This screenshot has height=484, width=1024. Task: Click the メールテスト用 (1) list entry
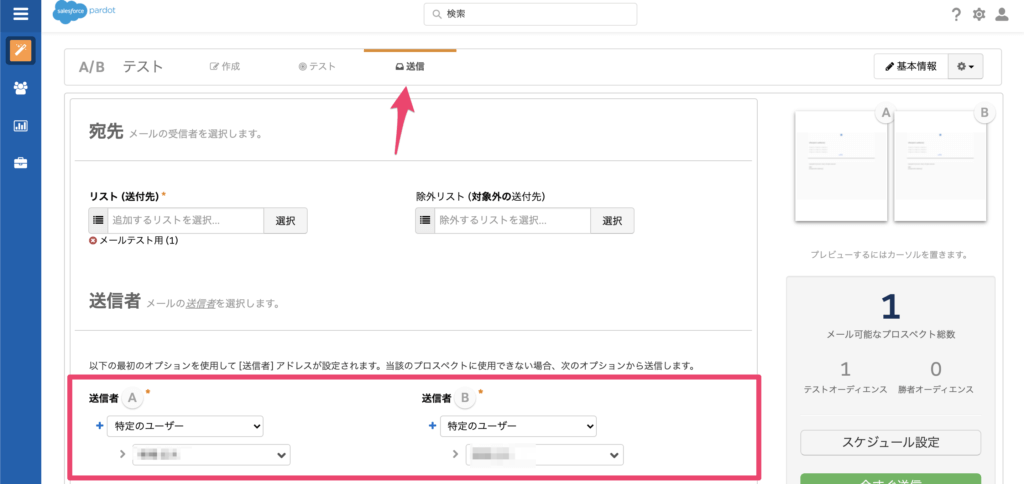click(x=138, y=240)
